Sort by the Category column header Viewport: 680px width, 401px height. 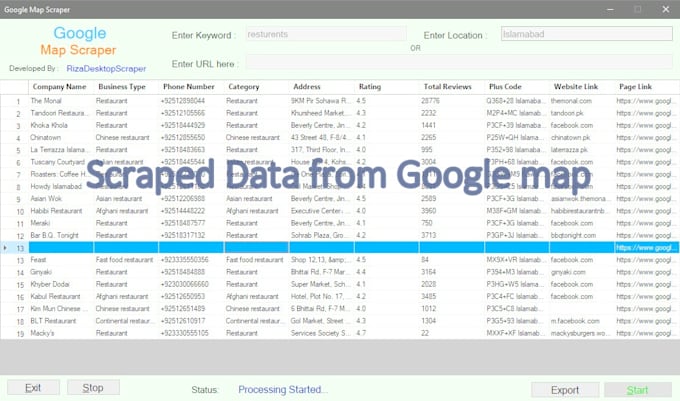pos(256,87)
